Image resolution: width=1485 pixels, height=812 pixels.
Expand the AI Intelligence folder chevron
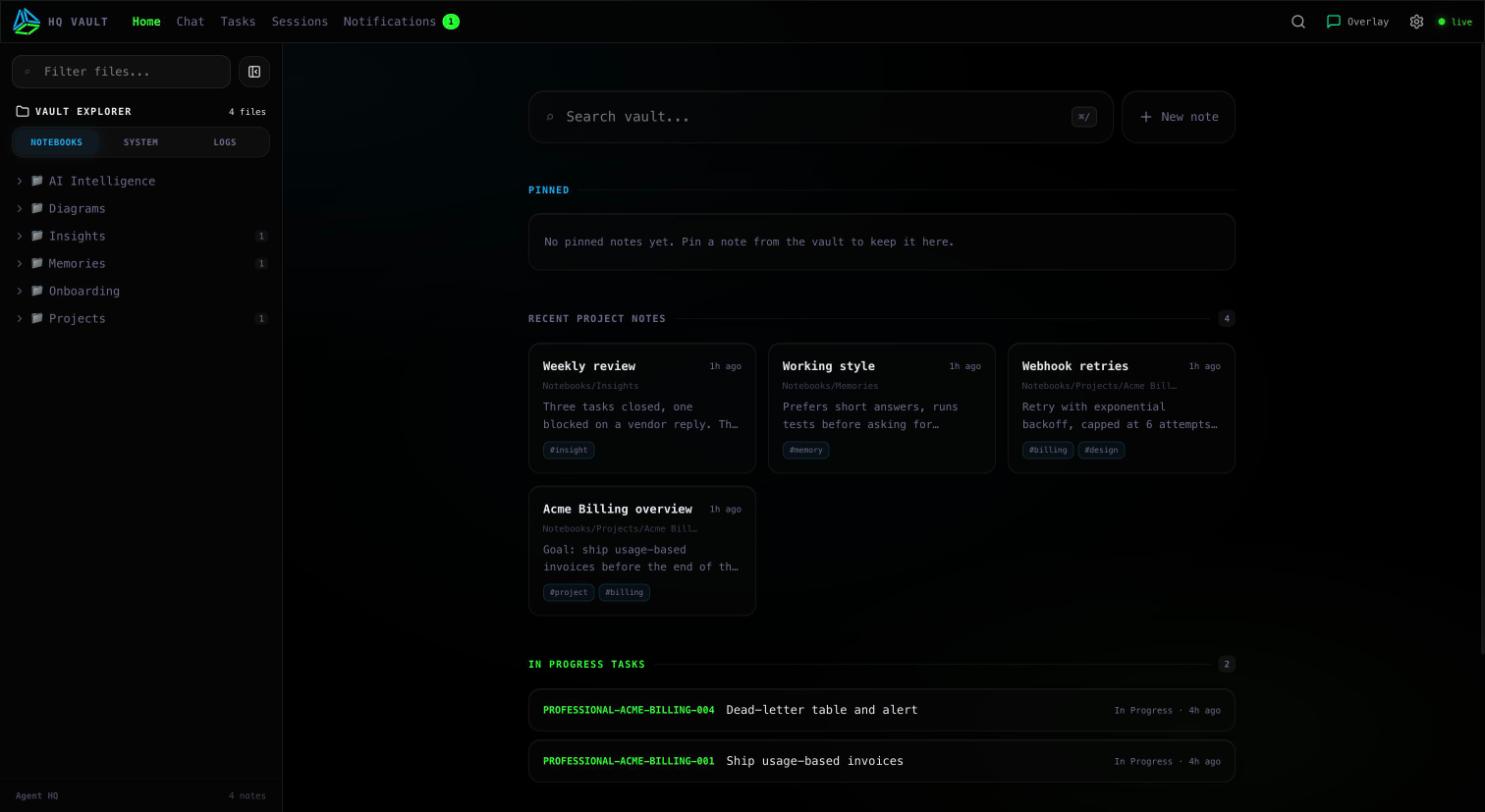coord(19,181)
